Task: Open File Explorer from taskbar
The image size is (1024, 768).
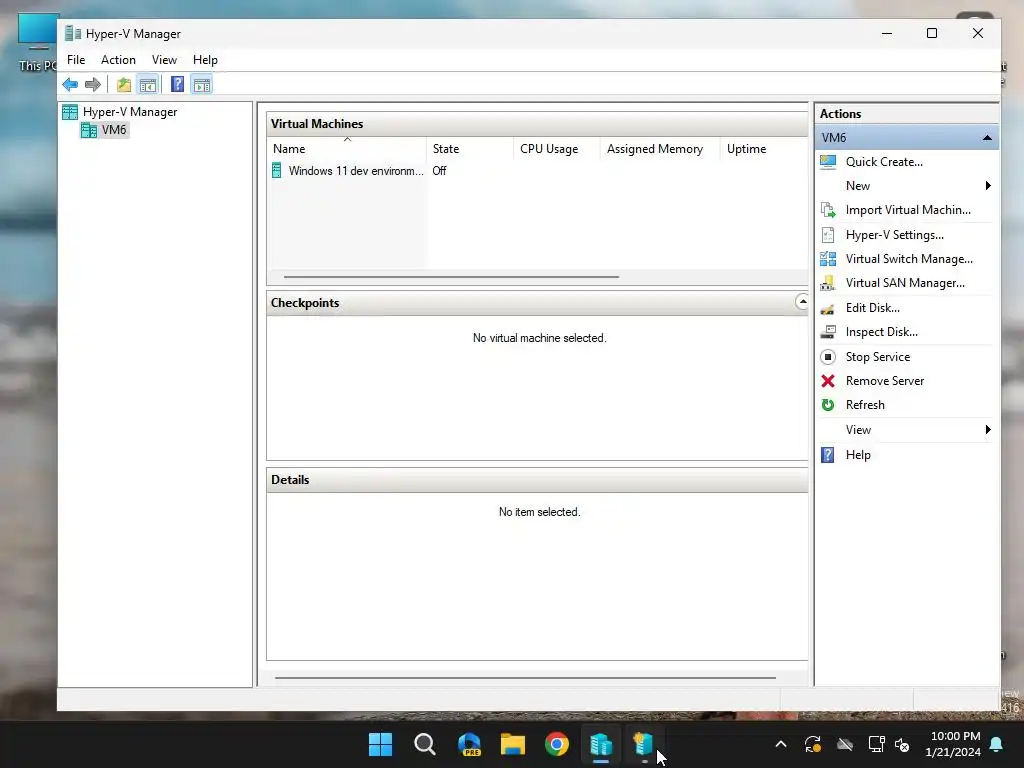Action: point(513,744)
